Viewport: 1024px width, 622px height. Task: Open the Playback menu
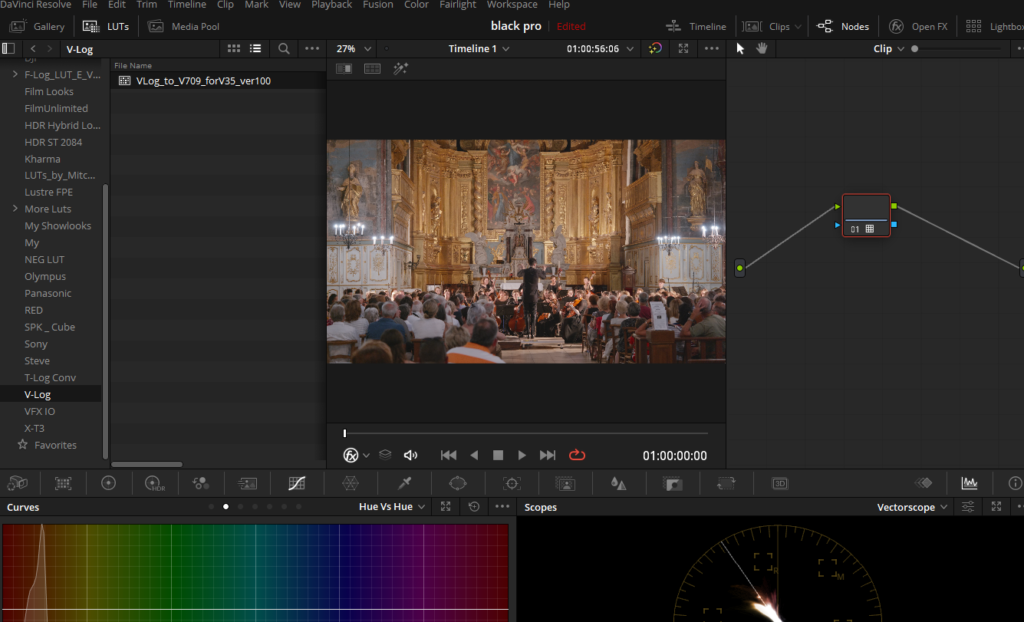click(331, 5)
